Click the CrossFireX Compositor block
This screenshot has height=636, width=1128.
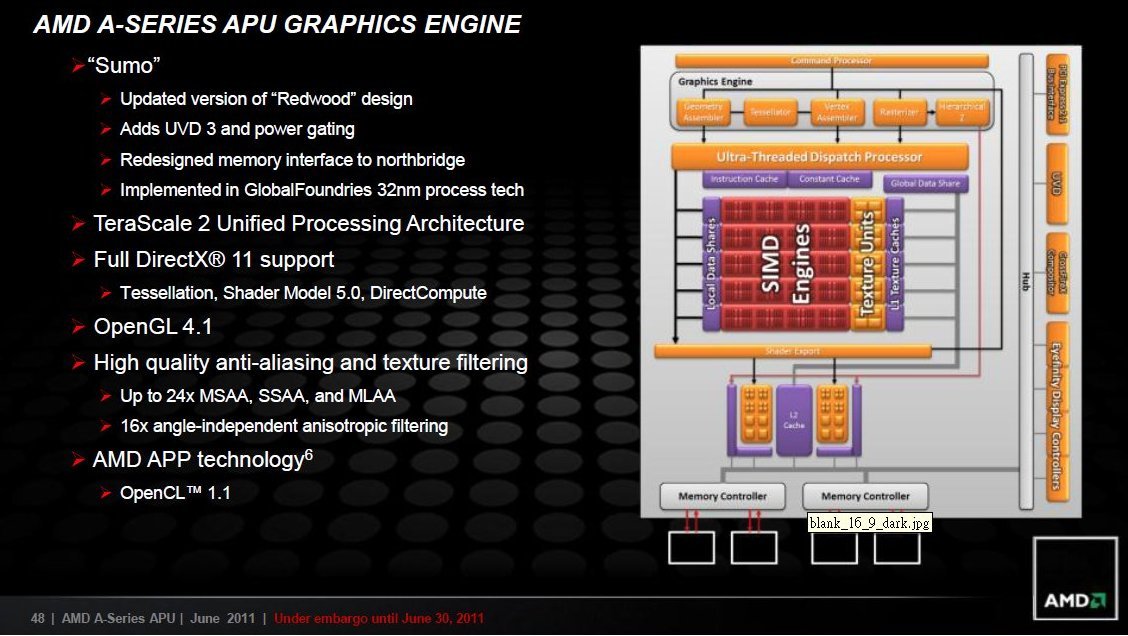pos(1056,273)
